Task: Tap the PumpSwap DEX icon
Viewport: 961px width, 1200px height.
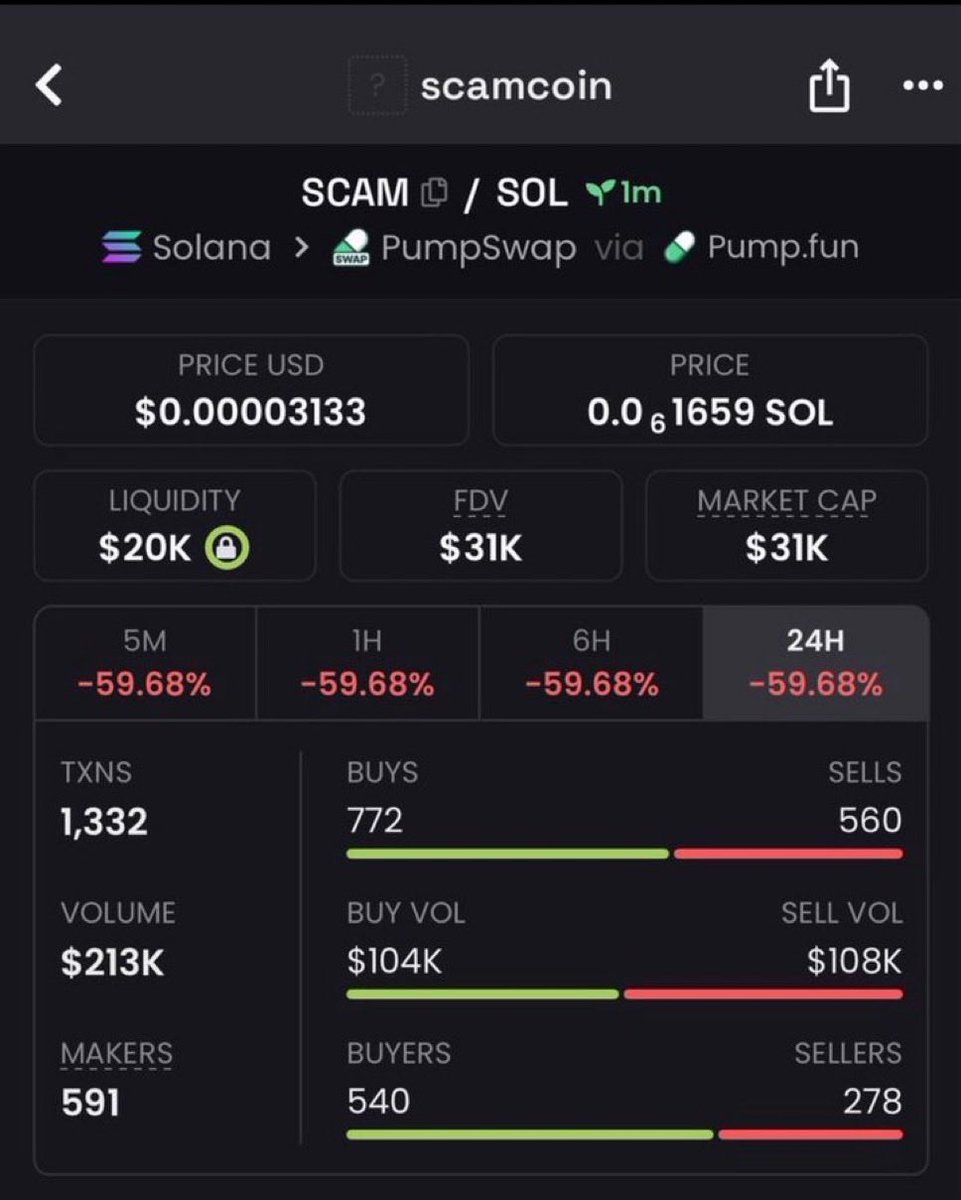Action: pyautogui.click(x=351, y=248)
